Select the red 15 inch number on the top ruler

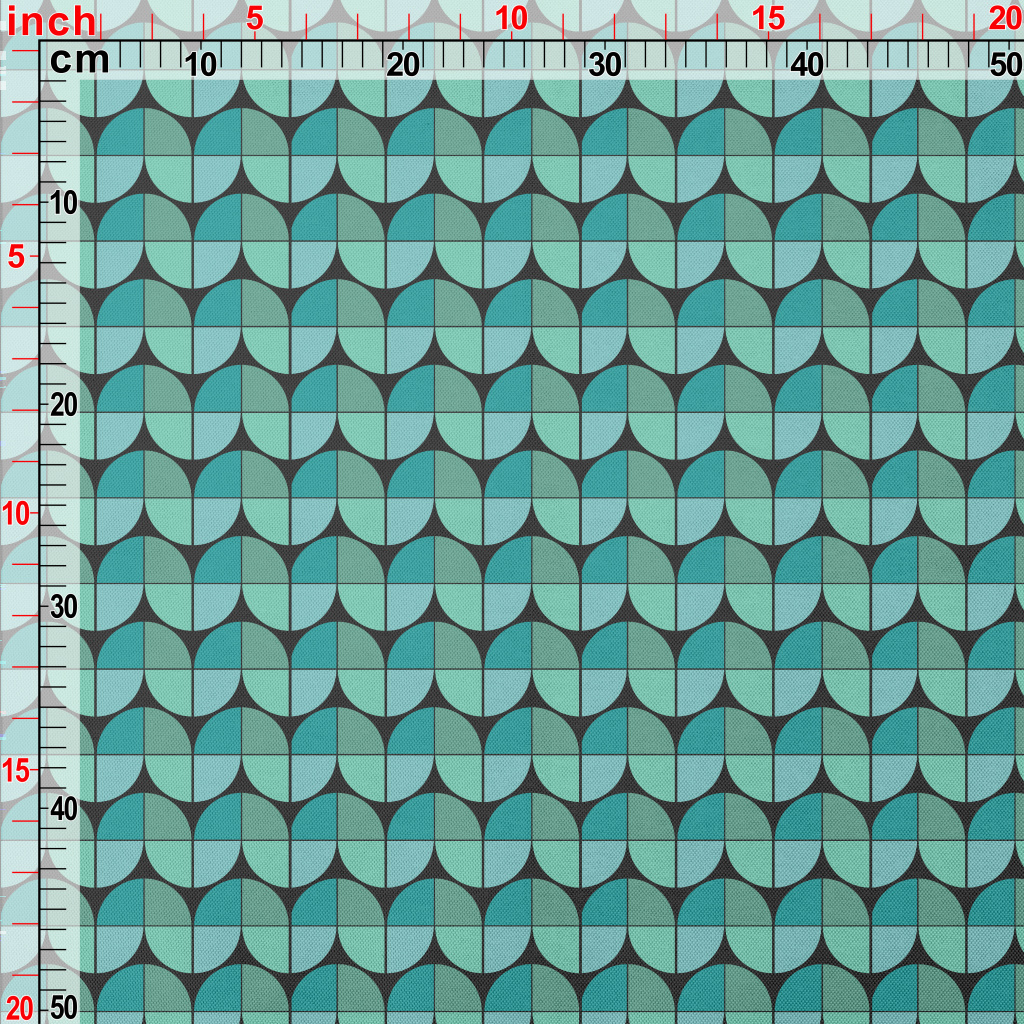click(768, 19)
